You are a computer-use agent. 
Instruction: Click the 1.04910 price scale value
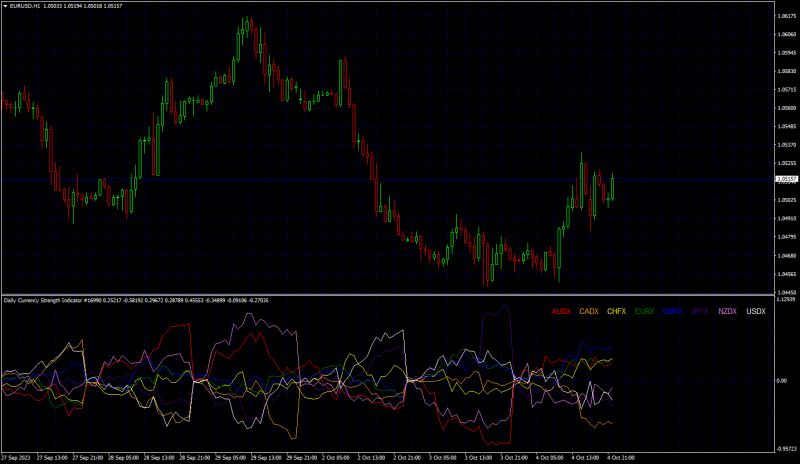[787, 218]
